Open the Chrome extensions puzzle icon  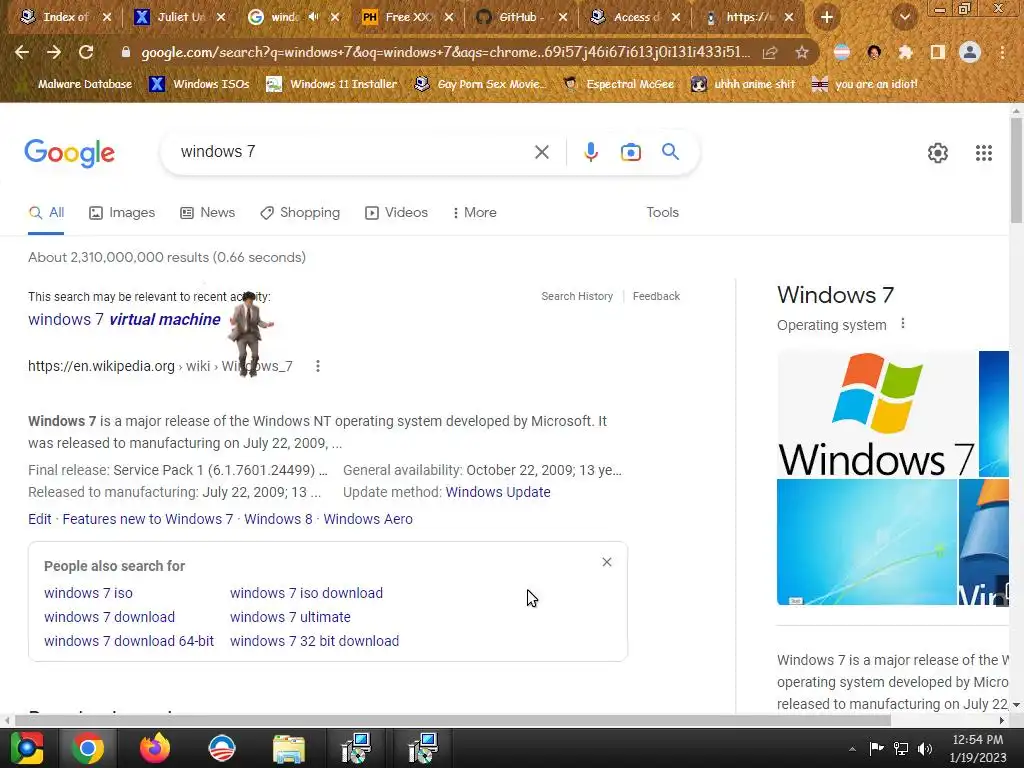905,52
